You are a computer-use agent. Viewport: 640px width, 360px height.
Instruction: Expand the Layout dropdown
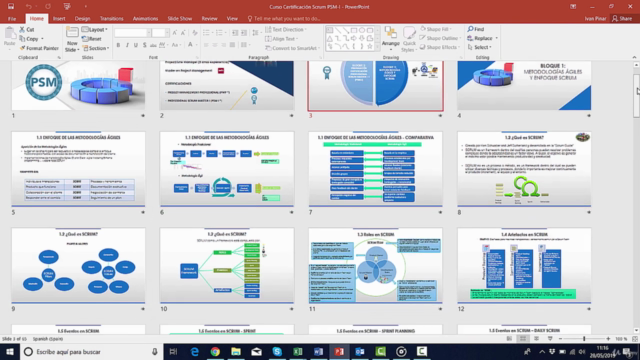coord(95,29)
